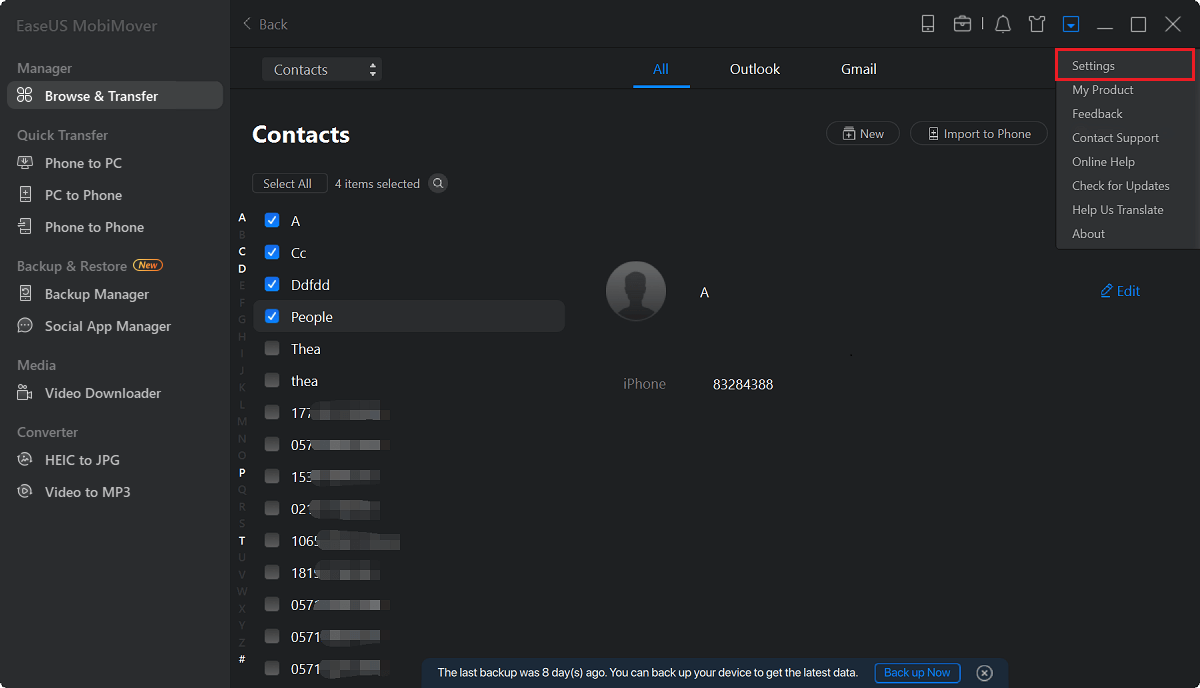Click the shirt skin theme icon

[x=1037, y=24]
